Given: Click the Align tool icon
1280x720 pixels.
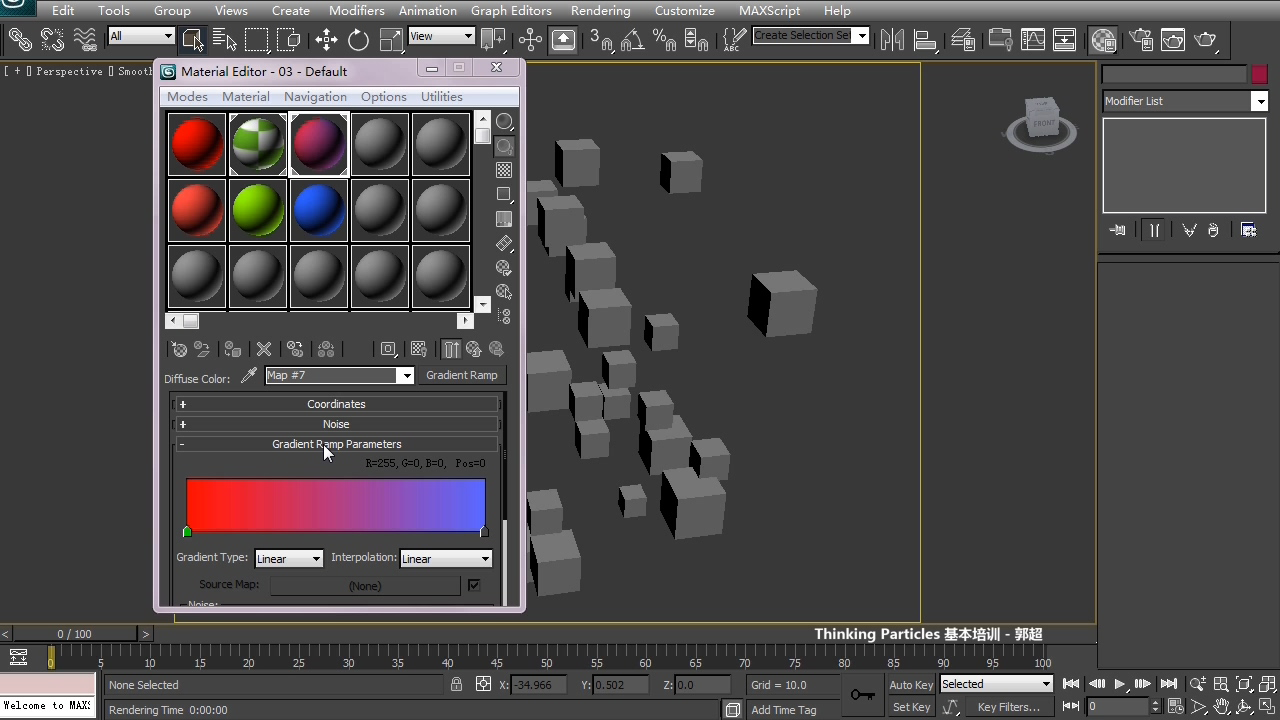Looking at the screenshot, I should [x=925, y=40].
